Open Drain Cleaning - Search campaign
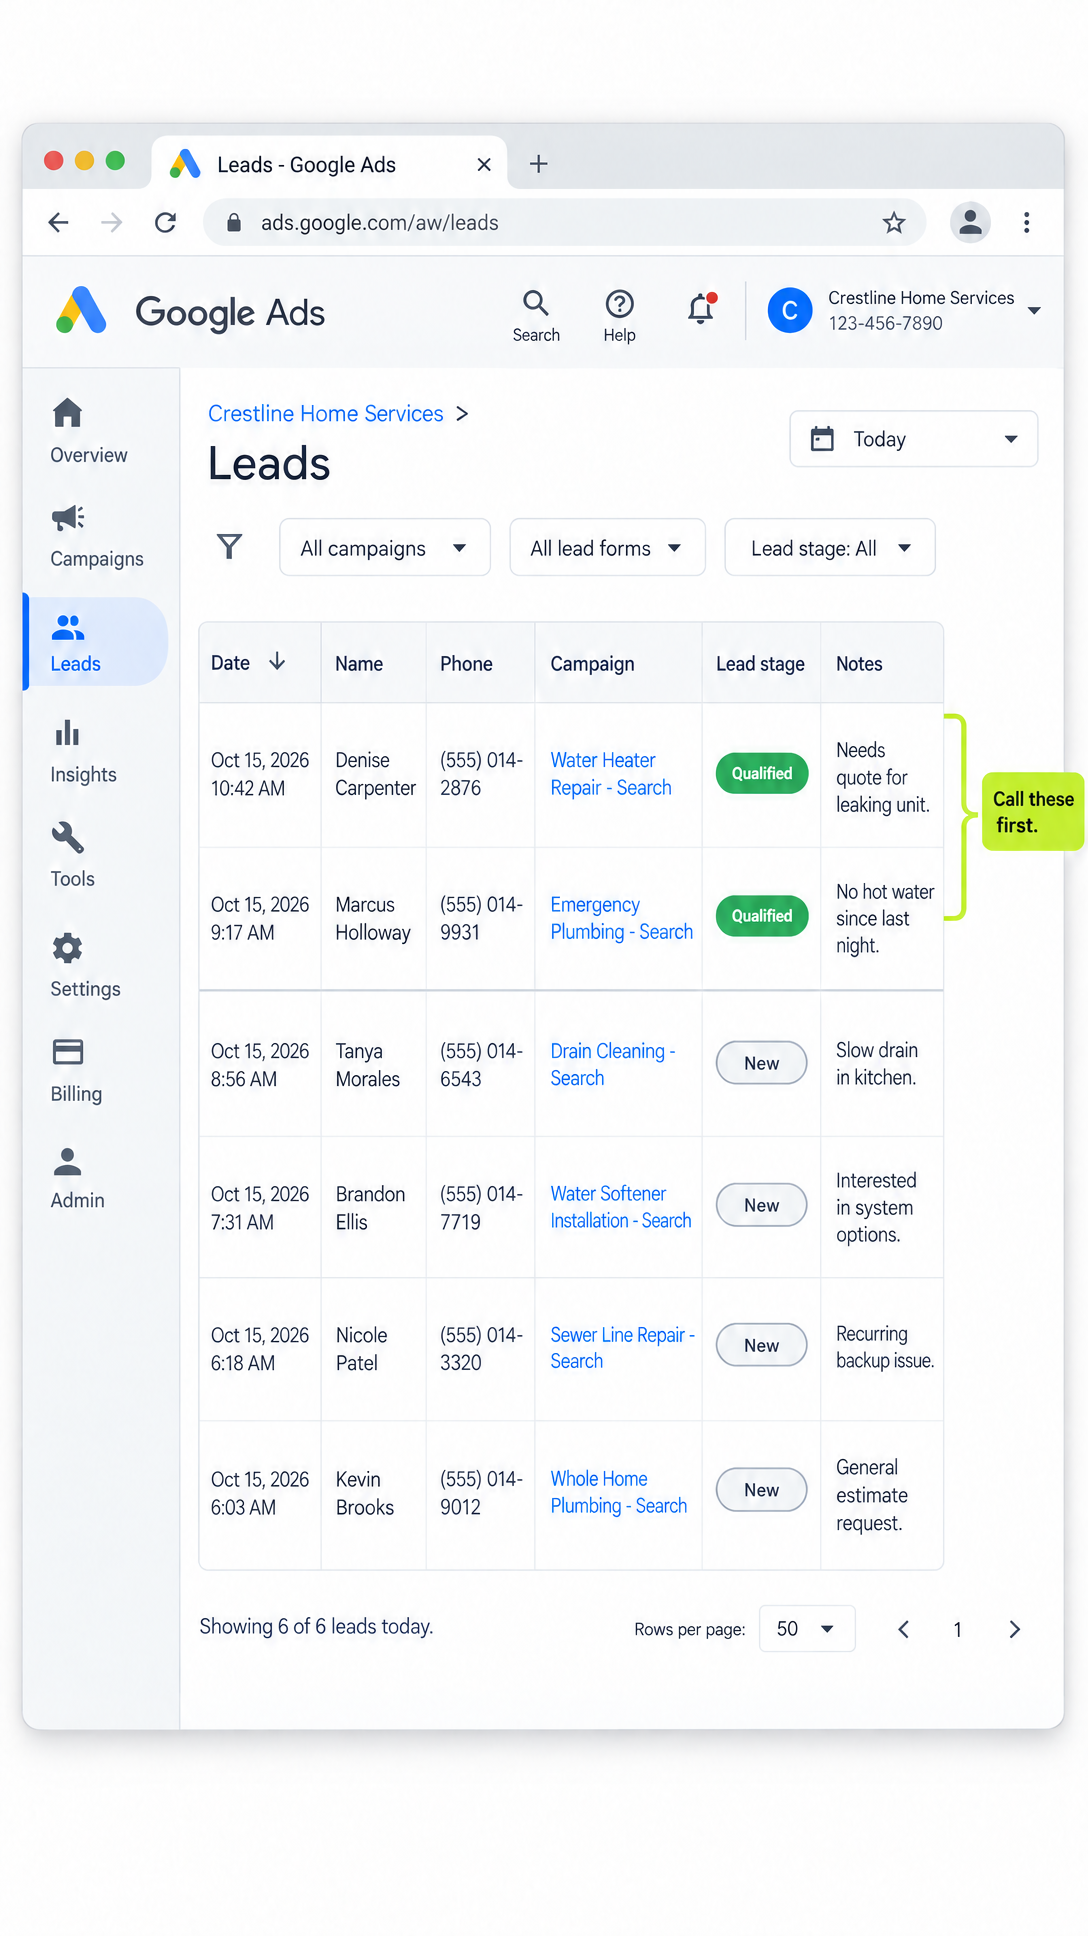The width and height of the screenshot is (1088, 1936). 612,1064
